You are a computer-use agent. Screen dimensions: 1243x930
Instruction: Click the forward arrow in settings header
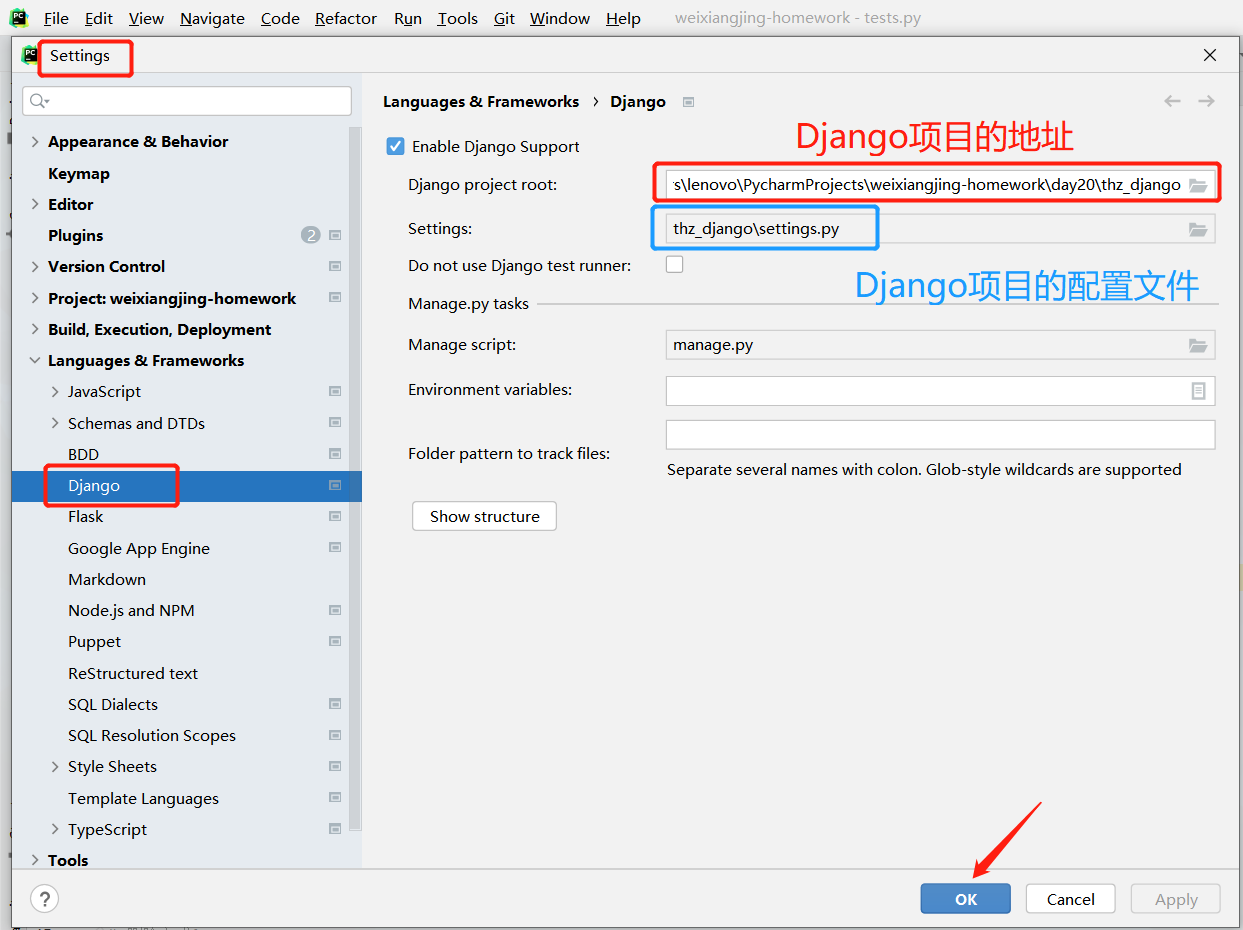[x=1206, y=101]
